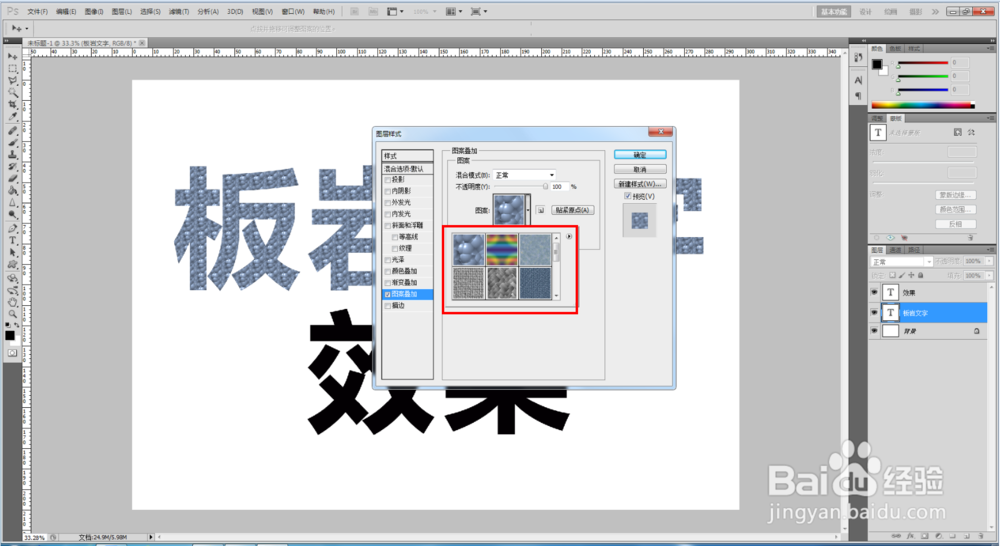Toggle Quick Mask mode icon
This screenshot has height=546, width=1000.
click(x=12, y=353)
